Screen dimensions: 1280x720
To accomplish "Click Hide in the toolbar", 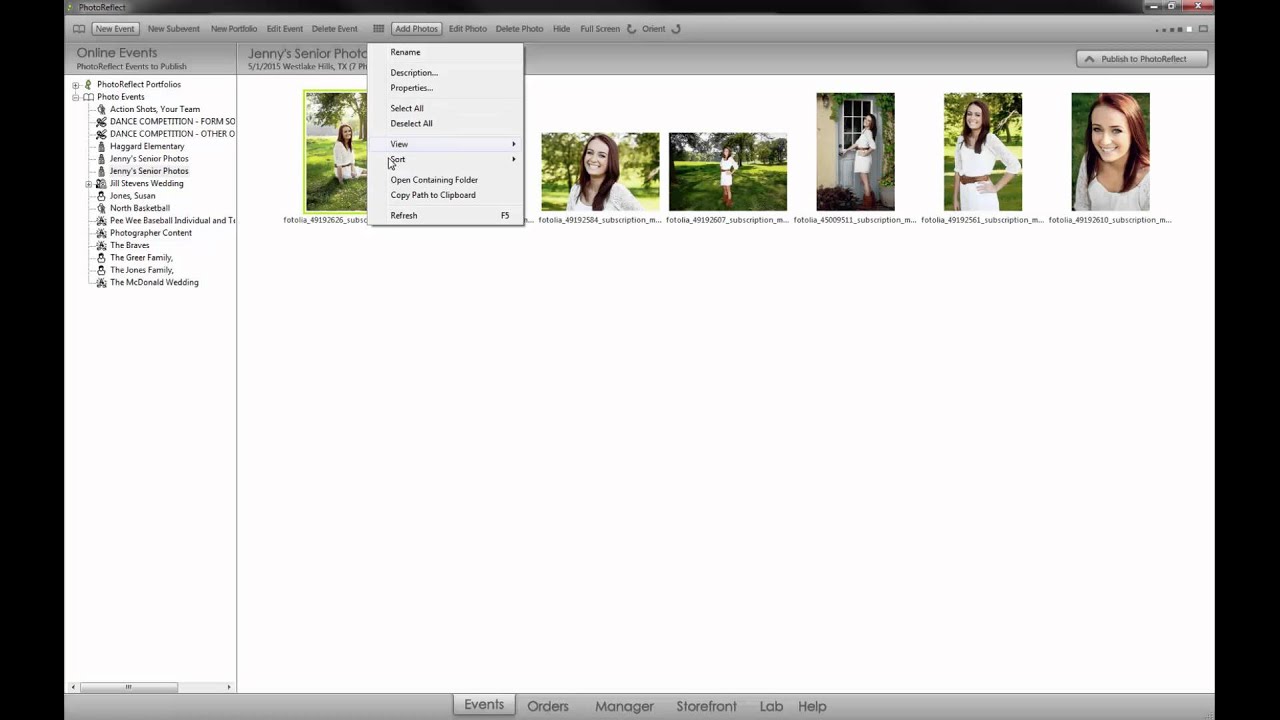I will click(562, 29).
